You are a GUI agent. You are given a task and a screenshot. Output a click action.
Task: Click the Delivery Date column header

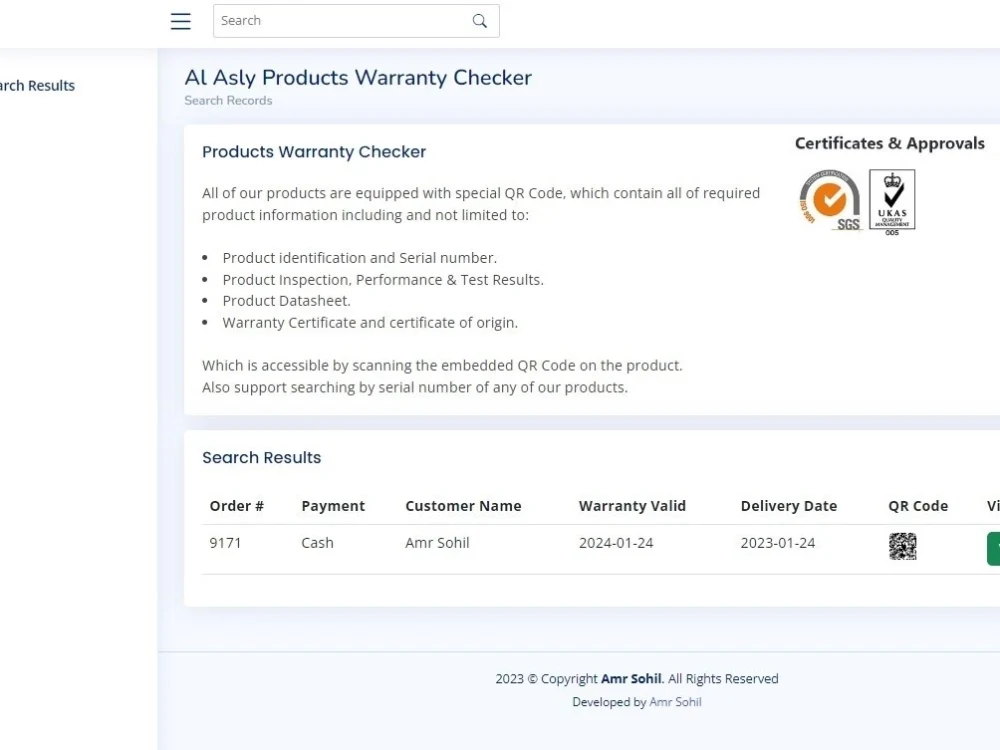point(788,505)
